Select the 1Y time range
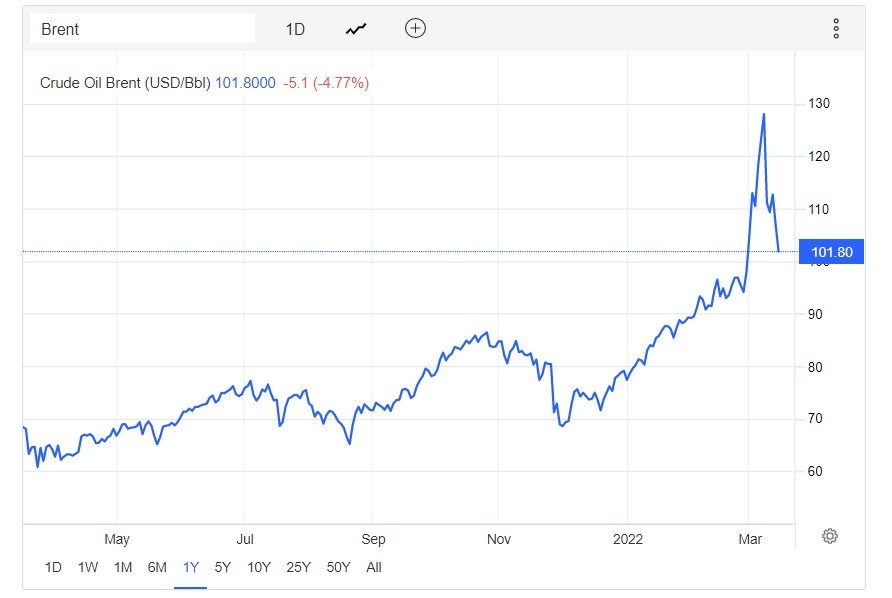Screen dimensions: 892x598 click(190, 567)
